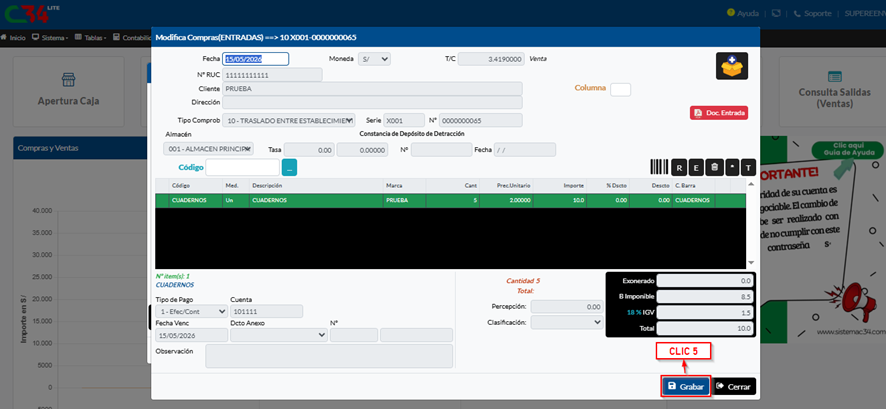
Task: Open the Moneda currency dropdown
Action: point(374,59)
